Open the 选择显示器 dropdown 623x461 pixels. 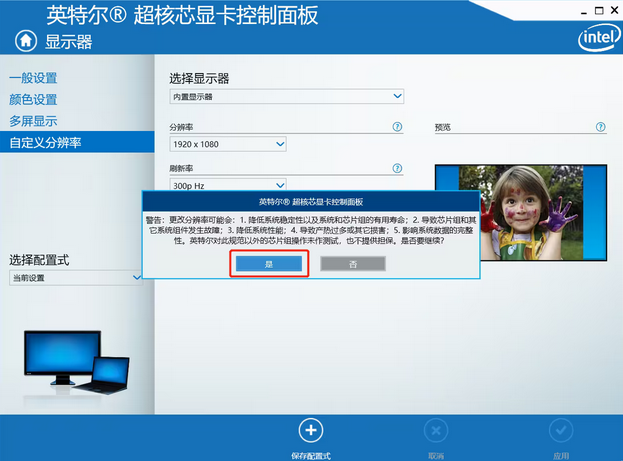[x=286, y=97]
